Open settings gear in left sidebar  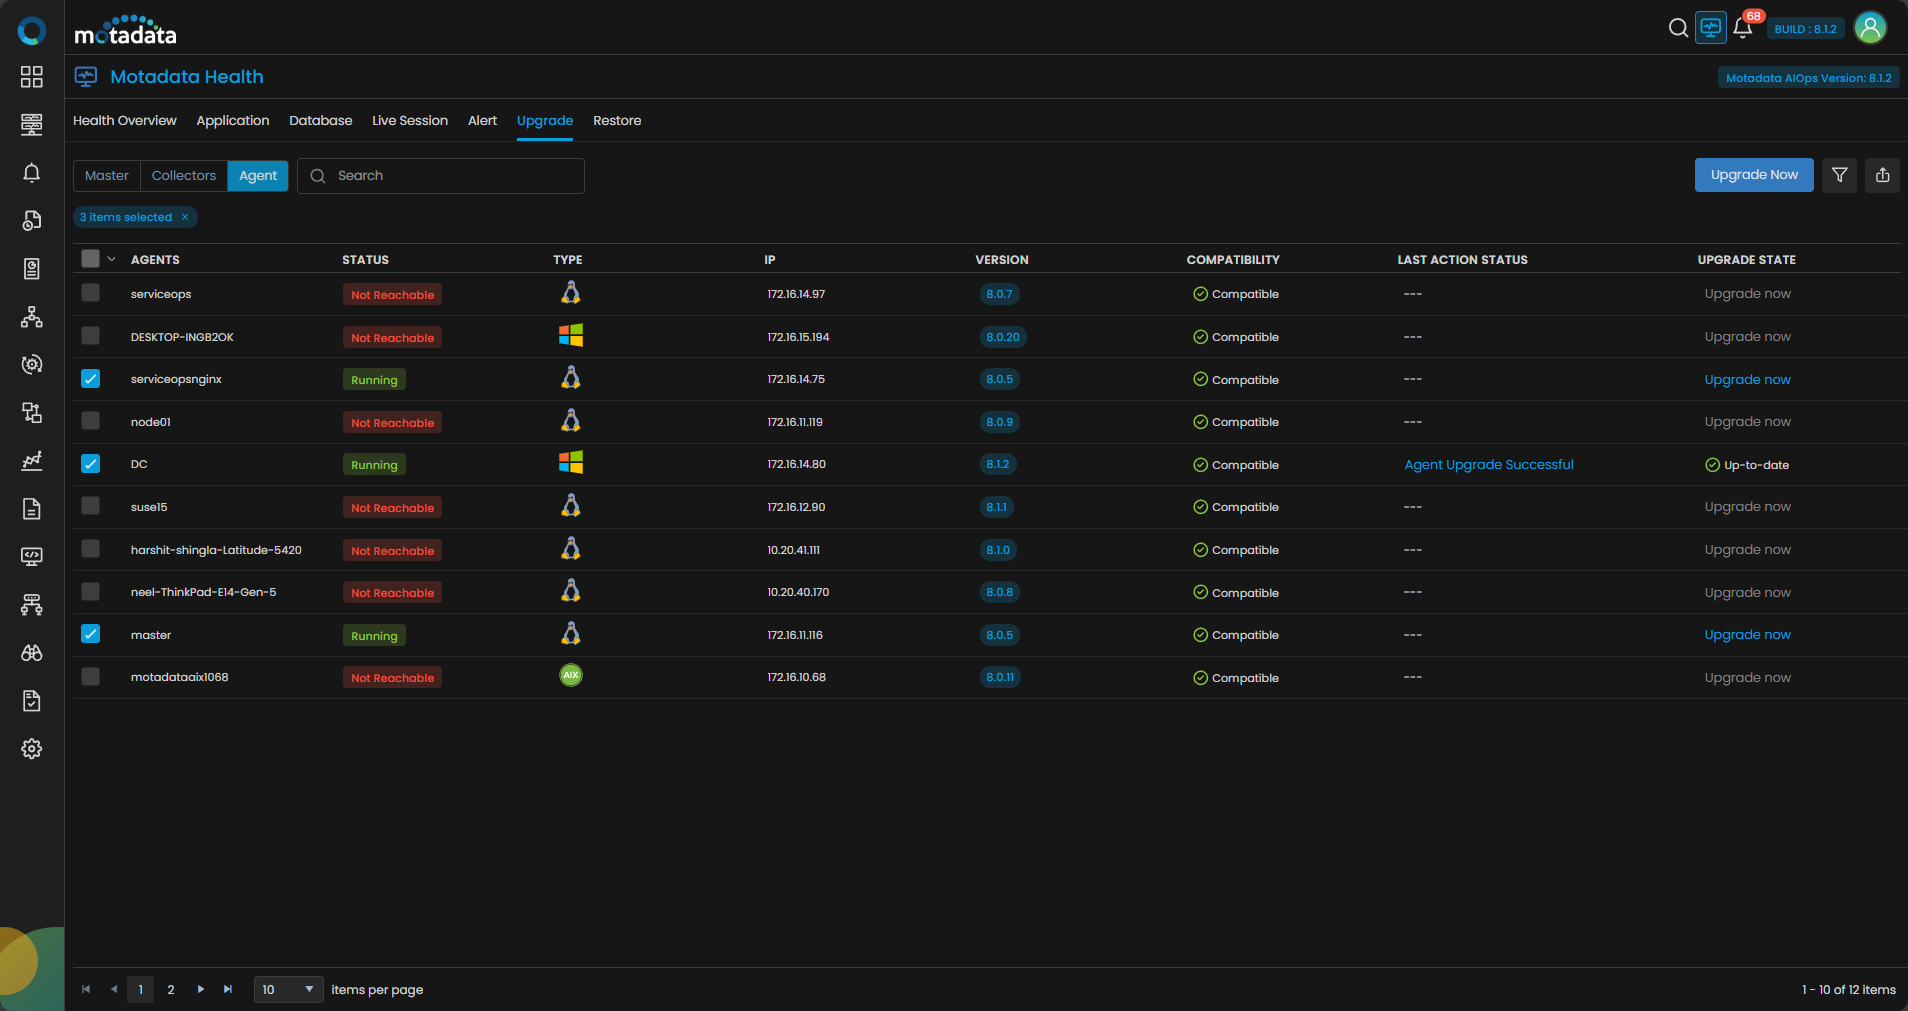pyautogui.click(x=32, y=749)
